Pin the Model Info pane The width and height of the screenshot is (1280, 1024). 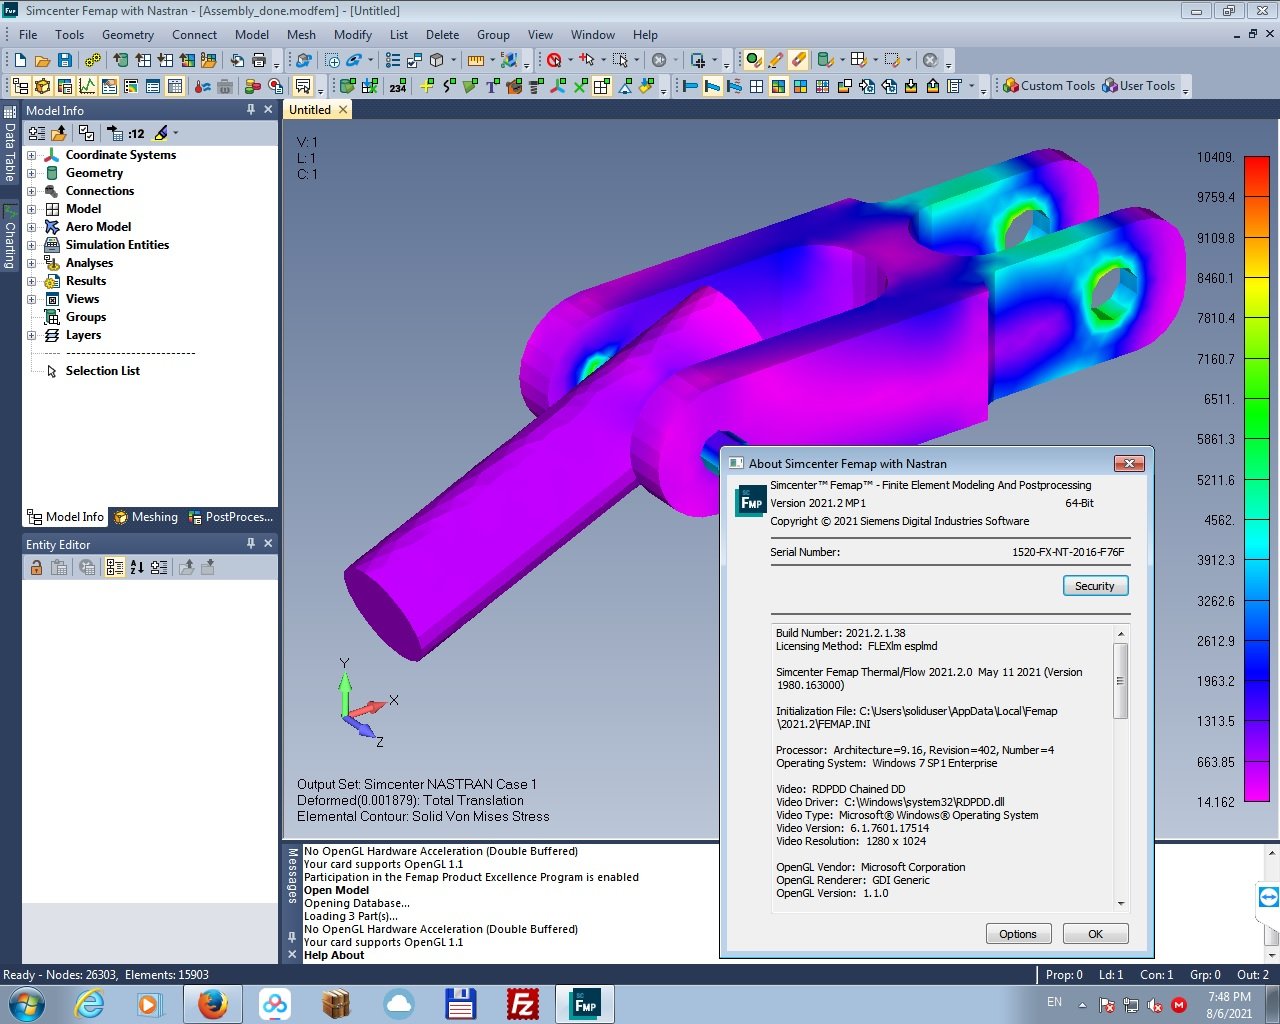[x=251, y=110]
